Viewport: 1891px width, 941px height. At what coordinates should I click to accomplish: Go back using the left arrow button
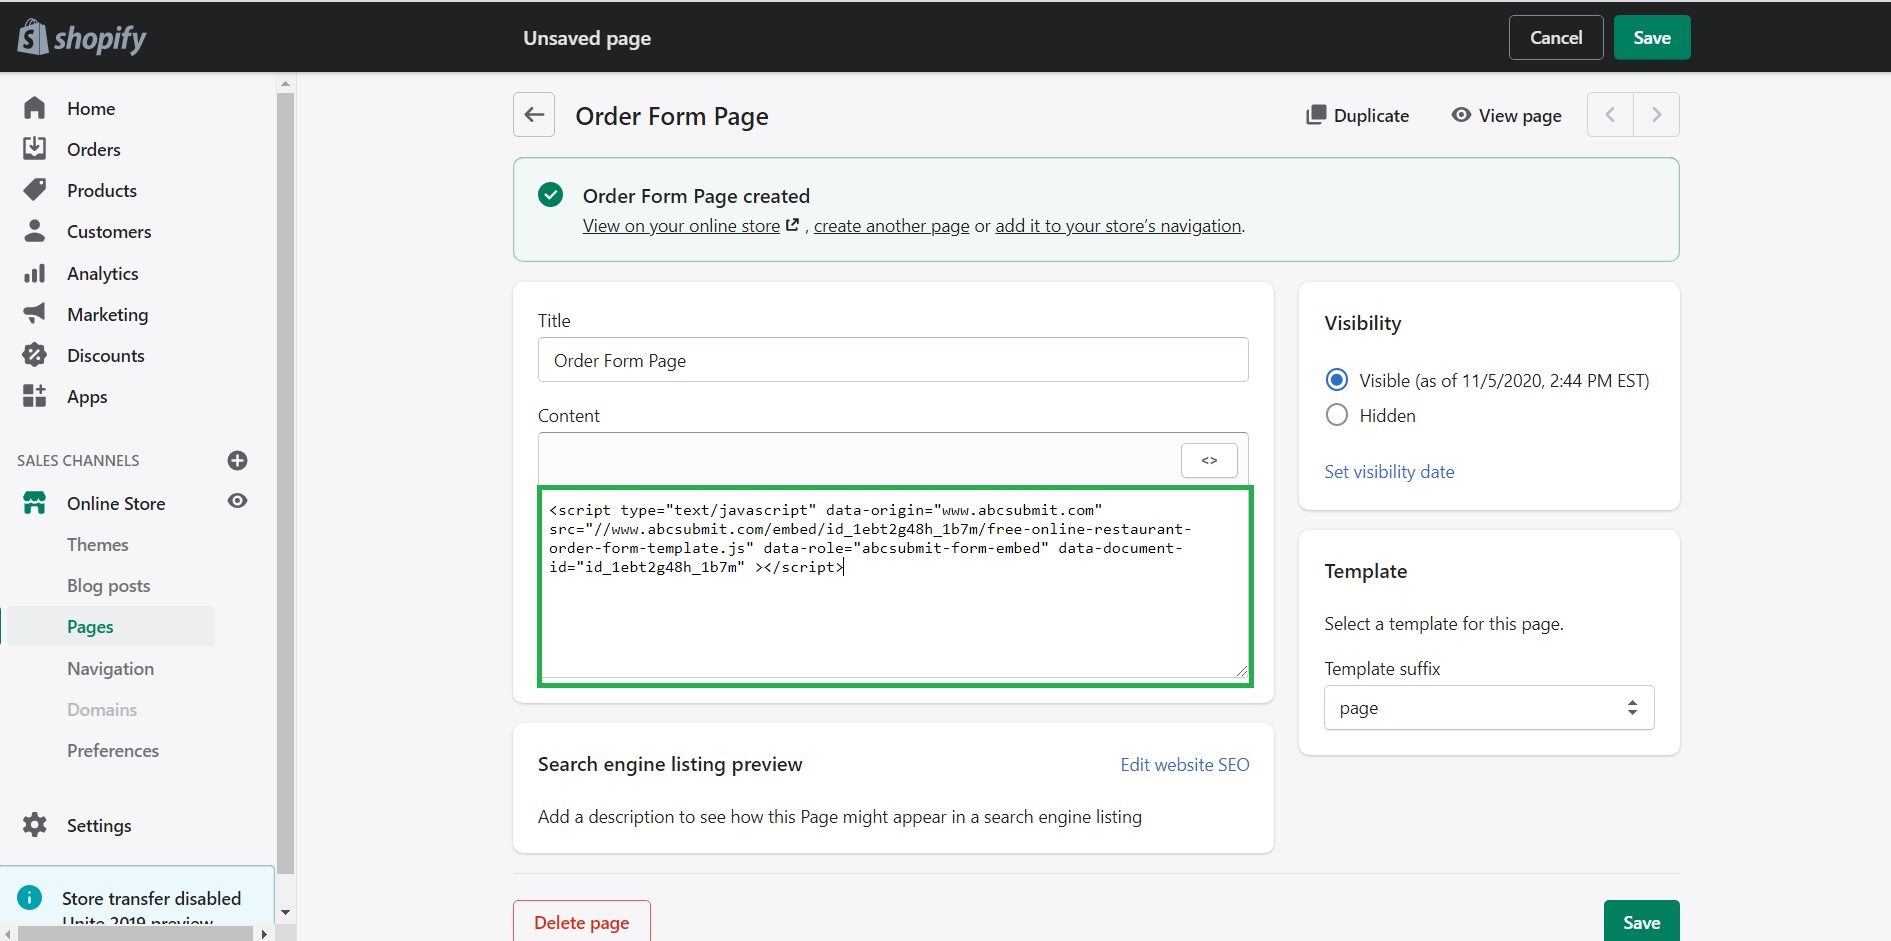(534, 115)
